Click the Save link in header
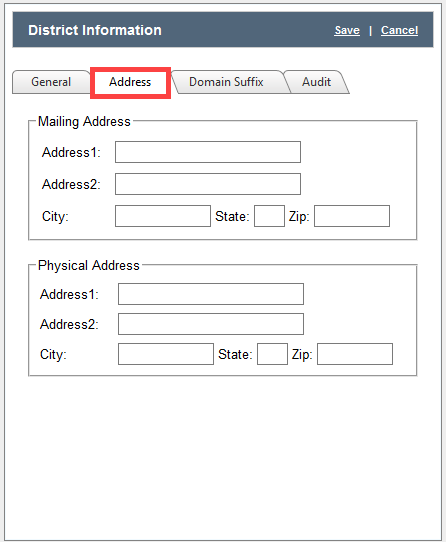This screenshot has height=542, width=446. pyautogui.click(x=347, y=30)
